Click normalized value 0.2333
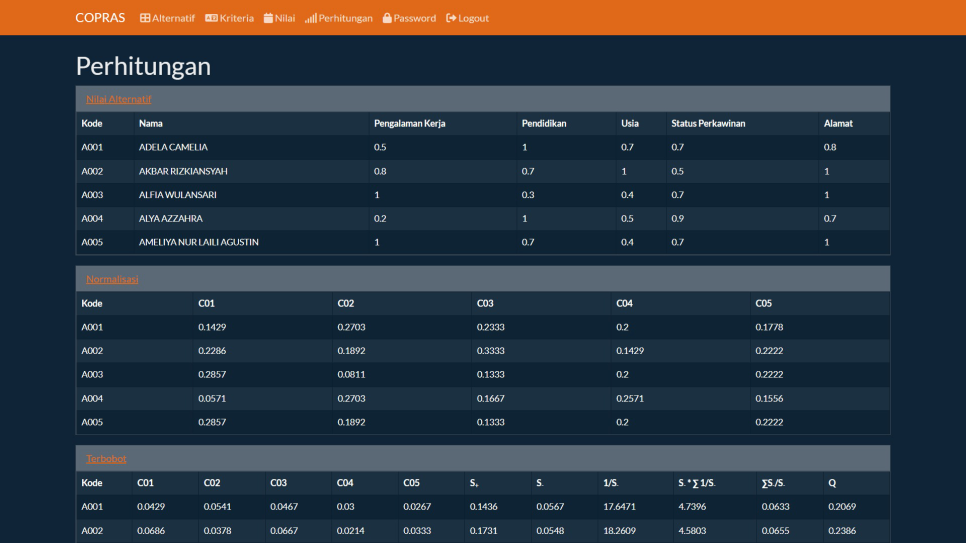This screenshot has height=543, width=966. coord(490,327)
